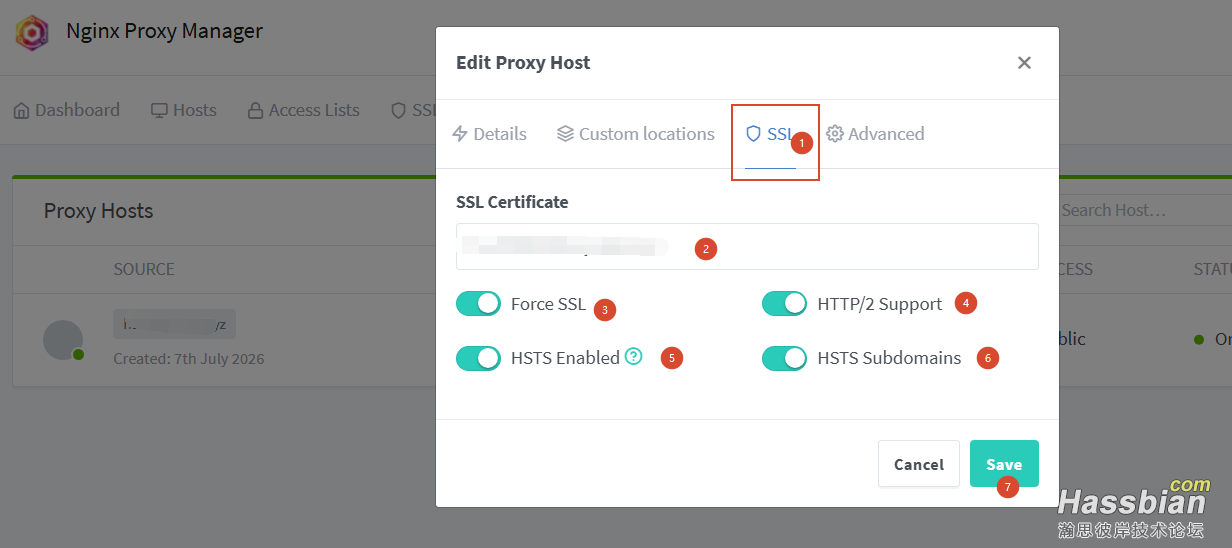Click the gear icon beside Advanced
The height and width of the screenshot is (548, 1232).
tap(835, 134)
